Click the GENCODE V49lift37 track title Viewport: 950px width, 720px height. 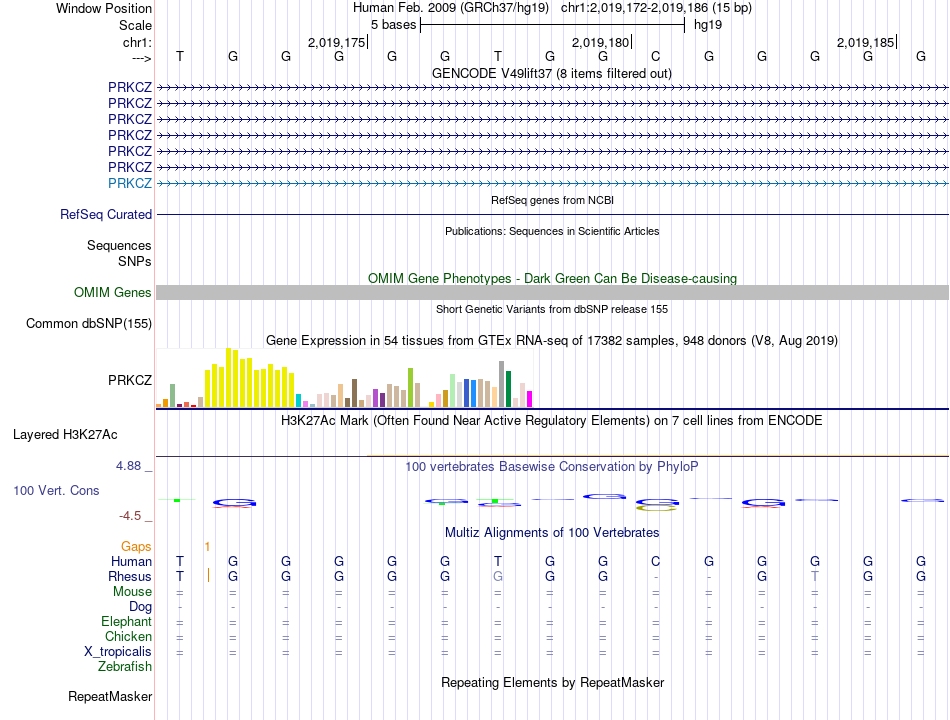(552, 73)
